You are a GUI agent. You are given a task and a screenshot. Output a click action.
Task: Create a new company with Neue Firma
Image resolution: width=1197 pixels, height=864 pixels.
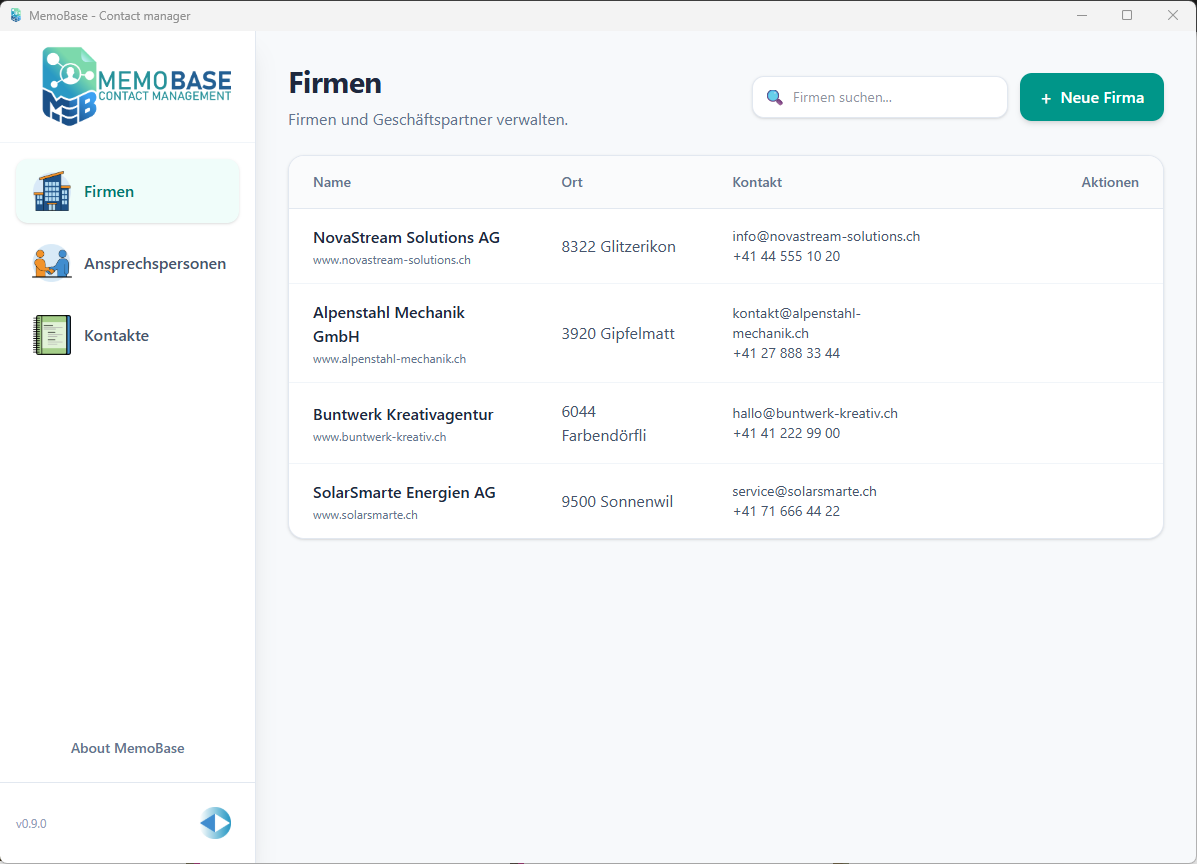1092,97
